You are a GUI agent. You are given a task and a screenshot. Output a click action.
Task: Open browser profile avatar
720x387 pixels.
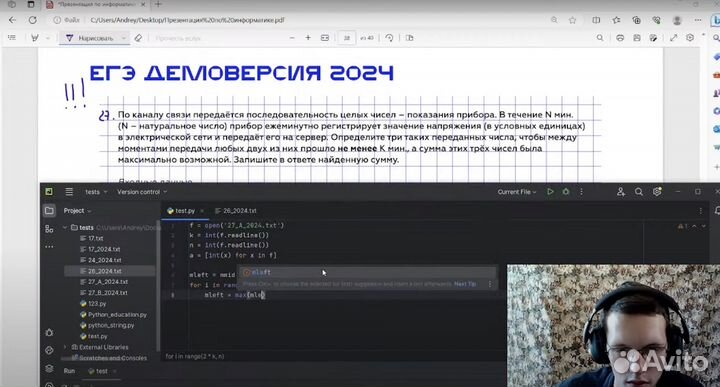(x=677, y=20)
